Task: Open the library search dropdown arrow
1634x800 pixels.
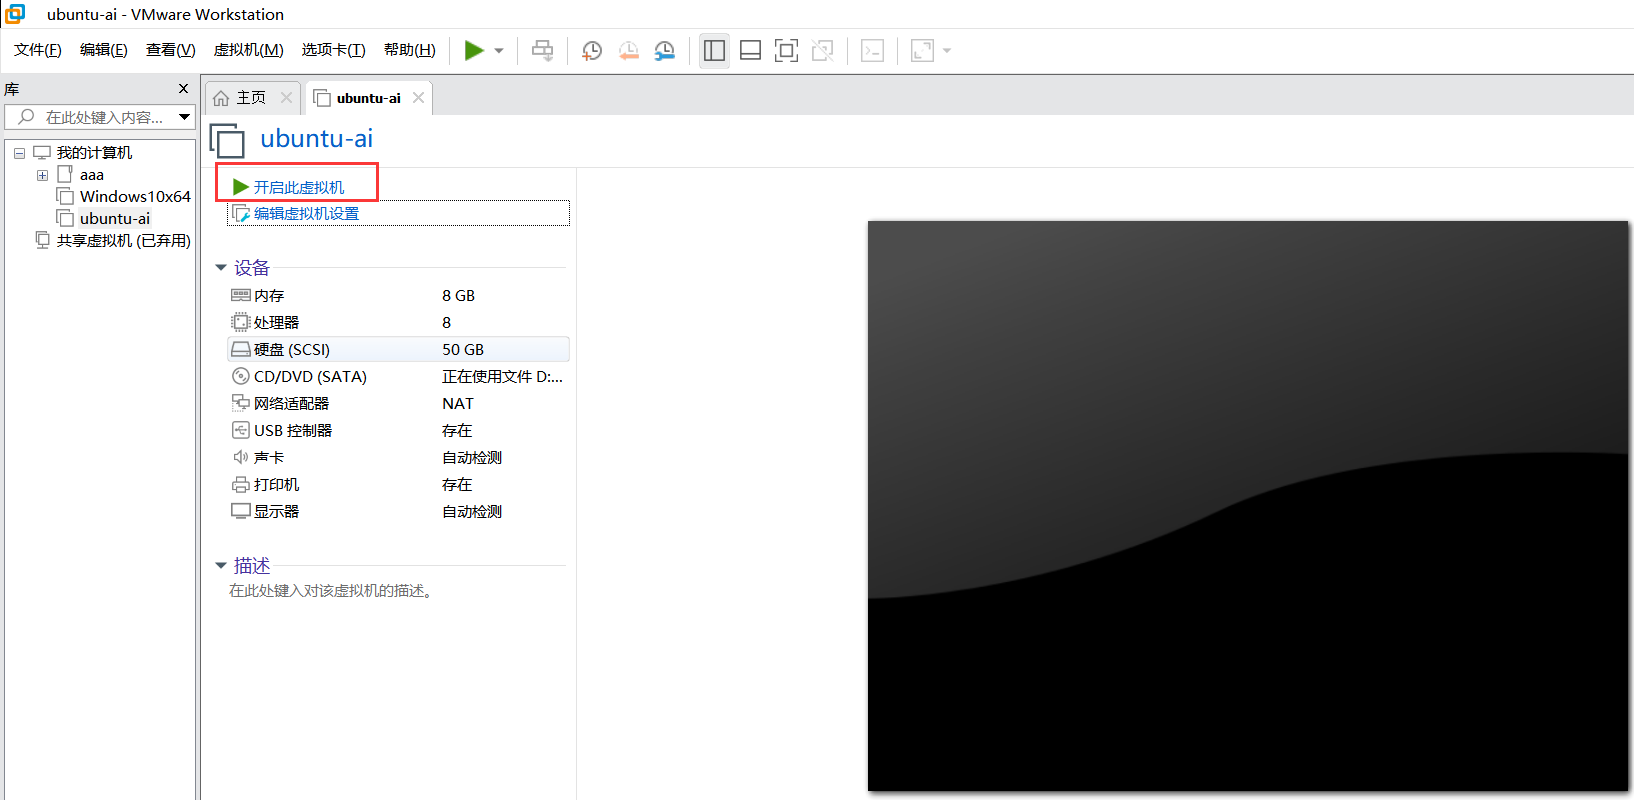Action: coord(185,117)
